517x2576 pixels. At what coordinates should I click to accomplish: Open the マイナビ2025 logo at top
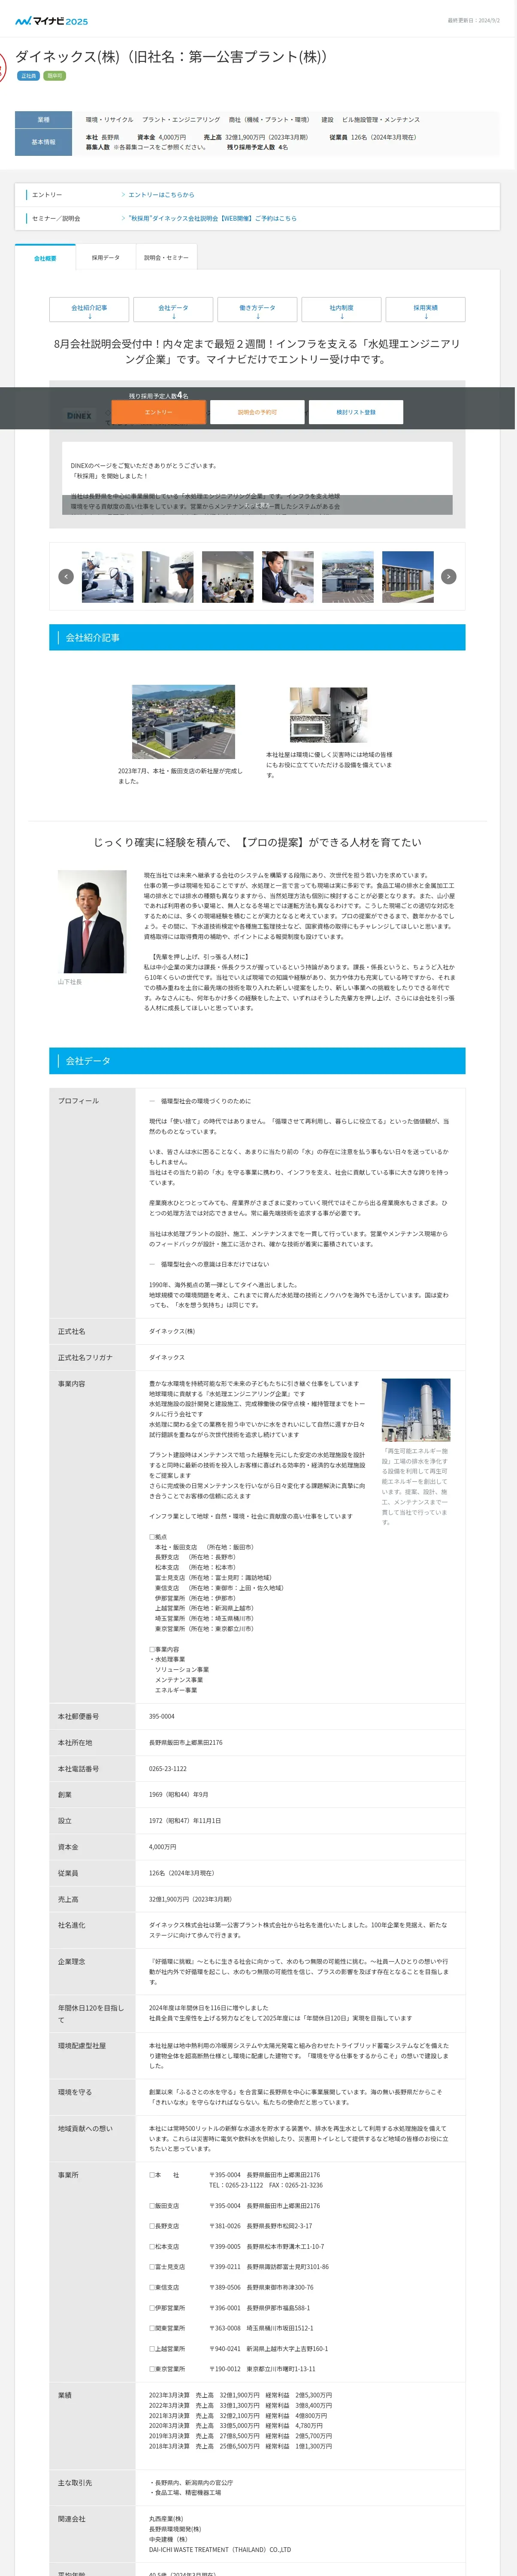coord(51,20)
